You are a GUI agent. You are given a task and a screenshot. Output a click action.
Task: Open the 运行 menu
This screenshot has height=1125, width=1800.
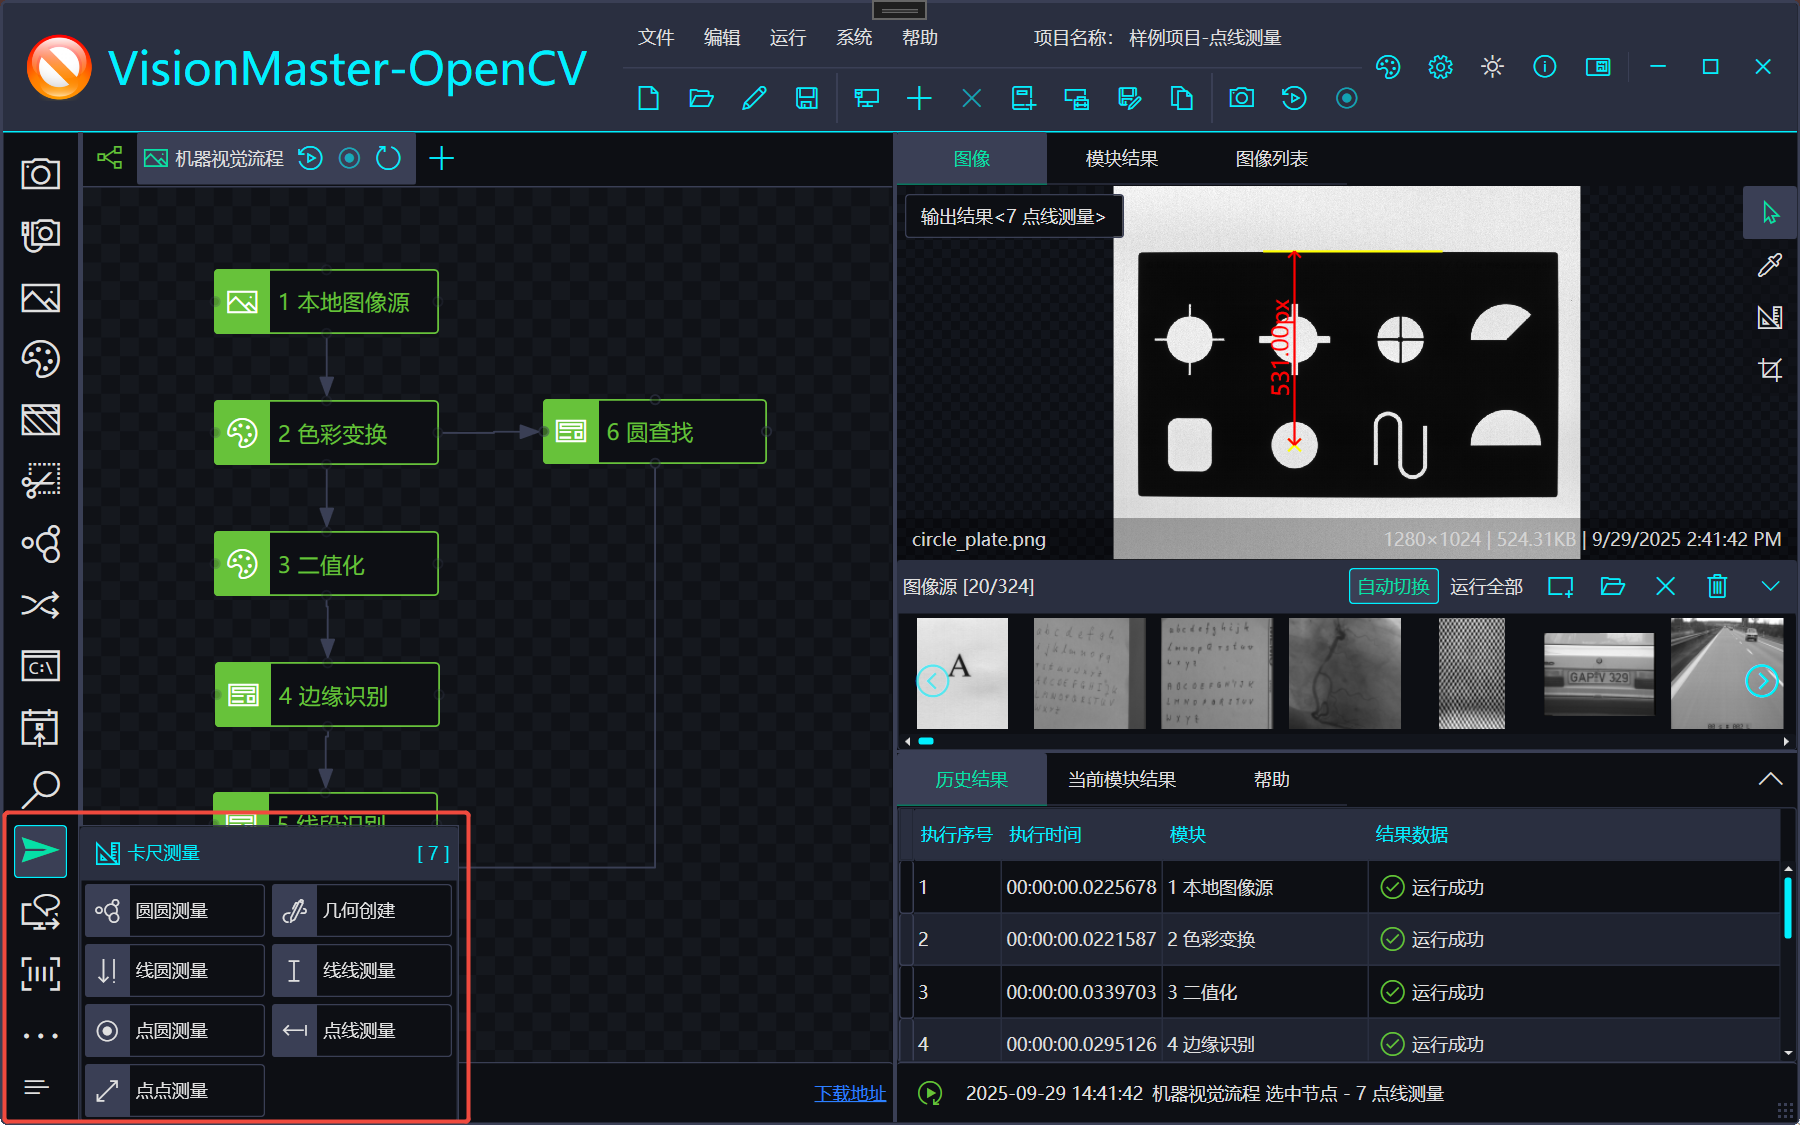coord(788,37)
